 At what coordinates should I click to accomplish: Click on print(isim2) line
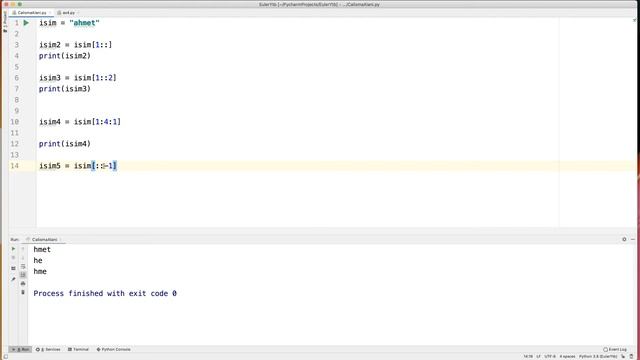coord(64,56)
